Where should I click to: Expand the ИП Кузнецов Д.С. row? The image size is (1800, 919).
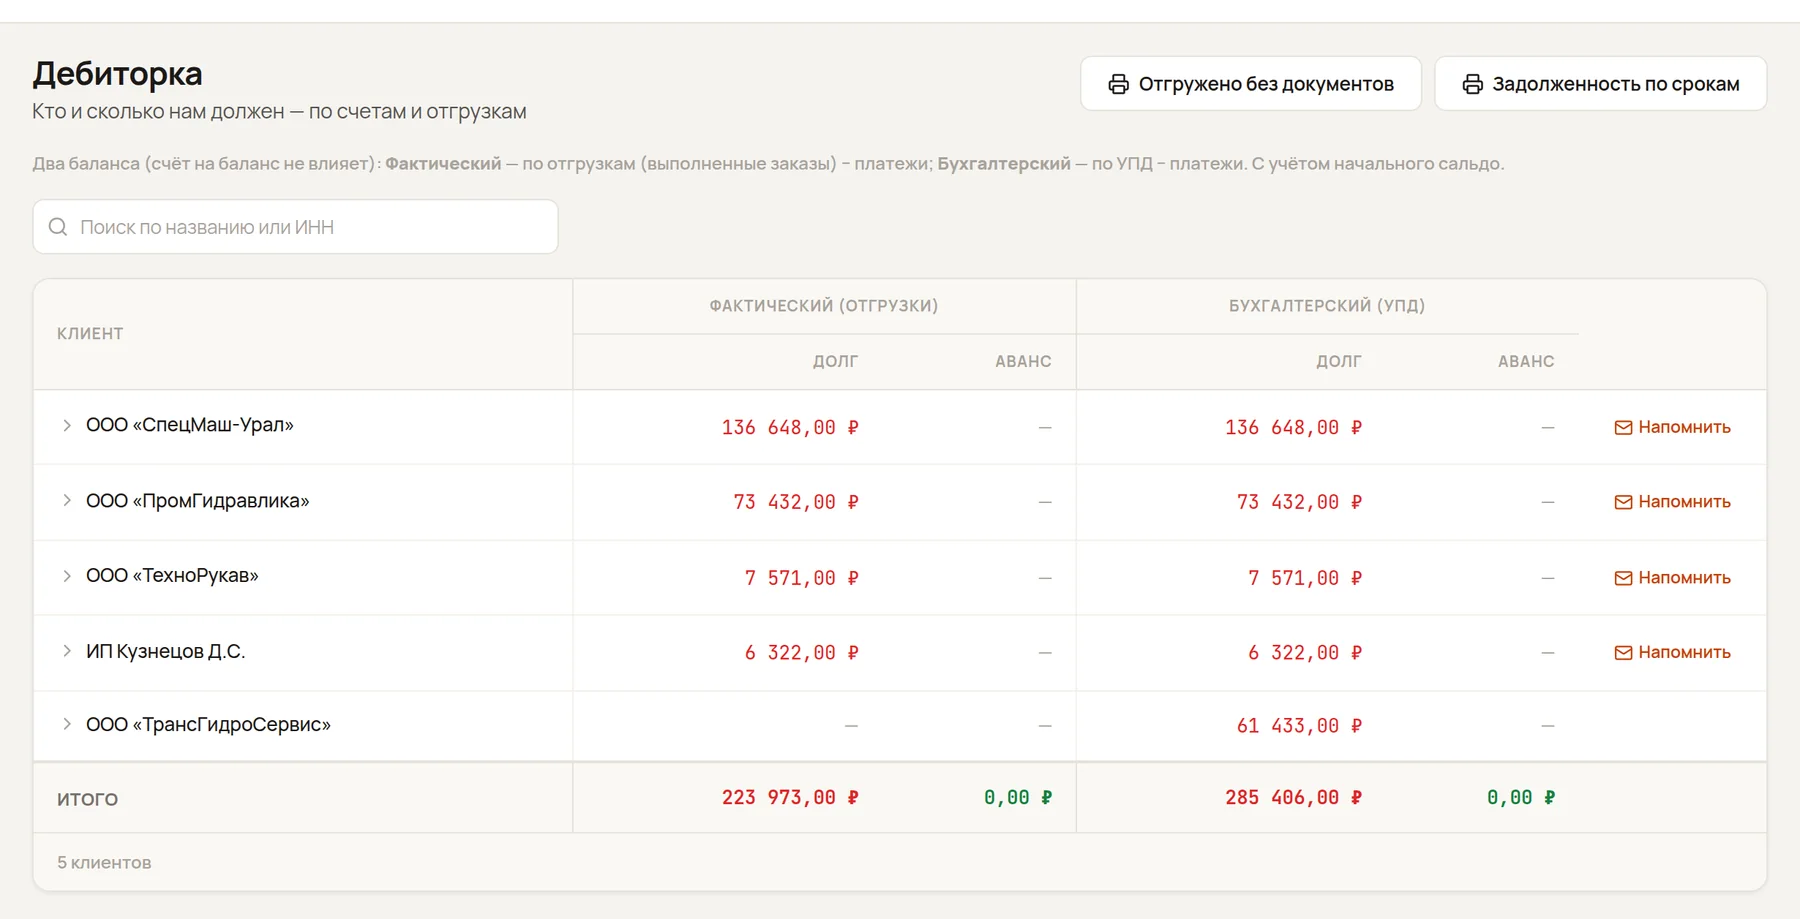point(67,651)
